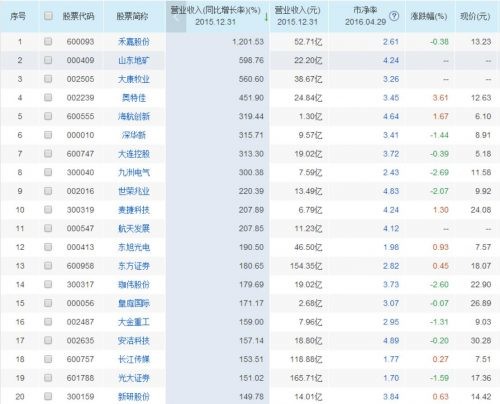The width and height of the screenshot is (500, 404).
Task: Check the box for stock 600555
Action: point(48,116)
